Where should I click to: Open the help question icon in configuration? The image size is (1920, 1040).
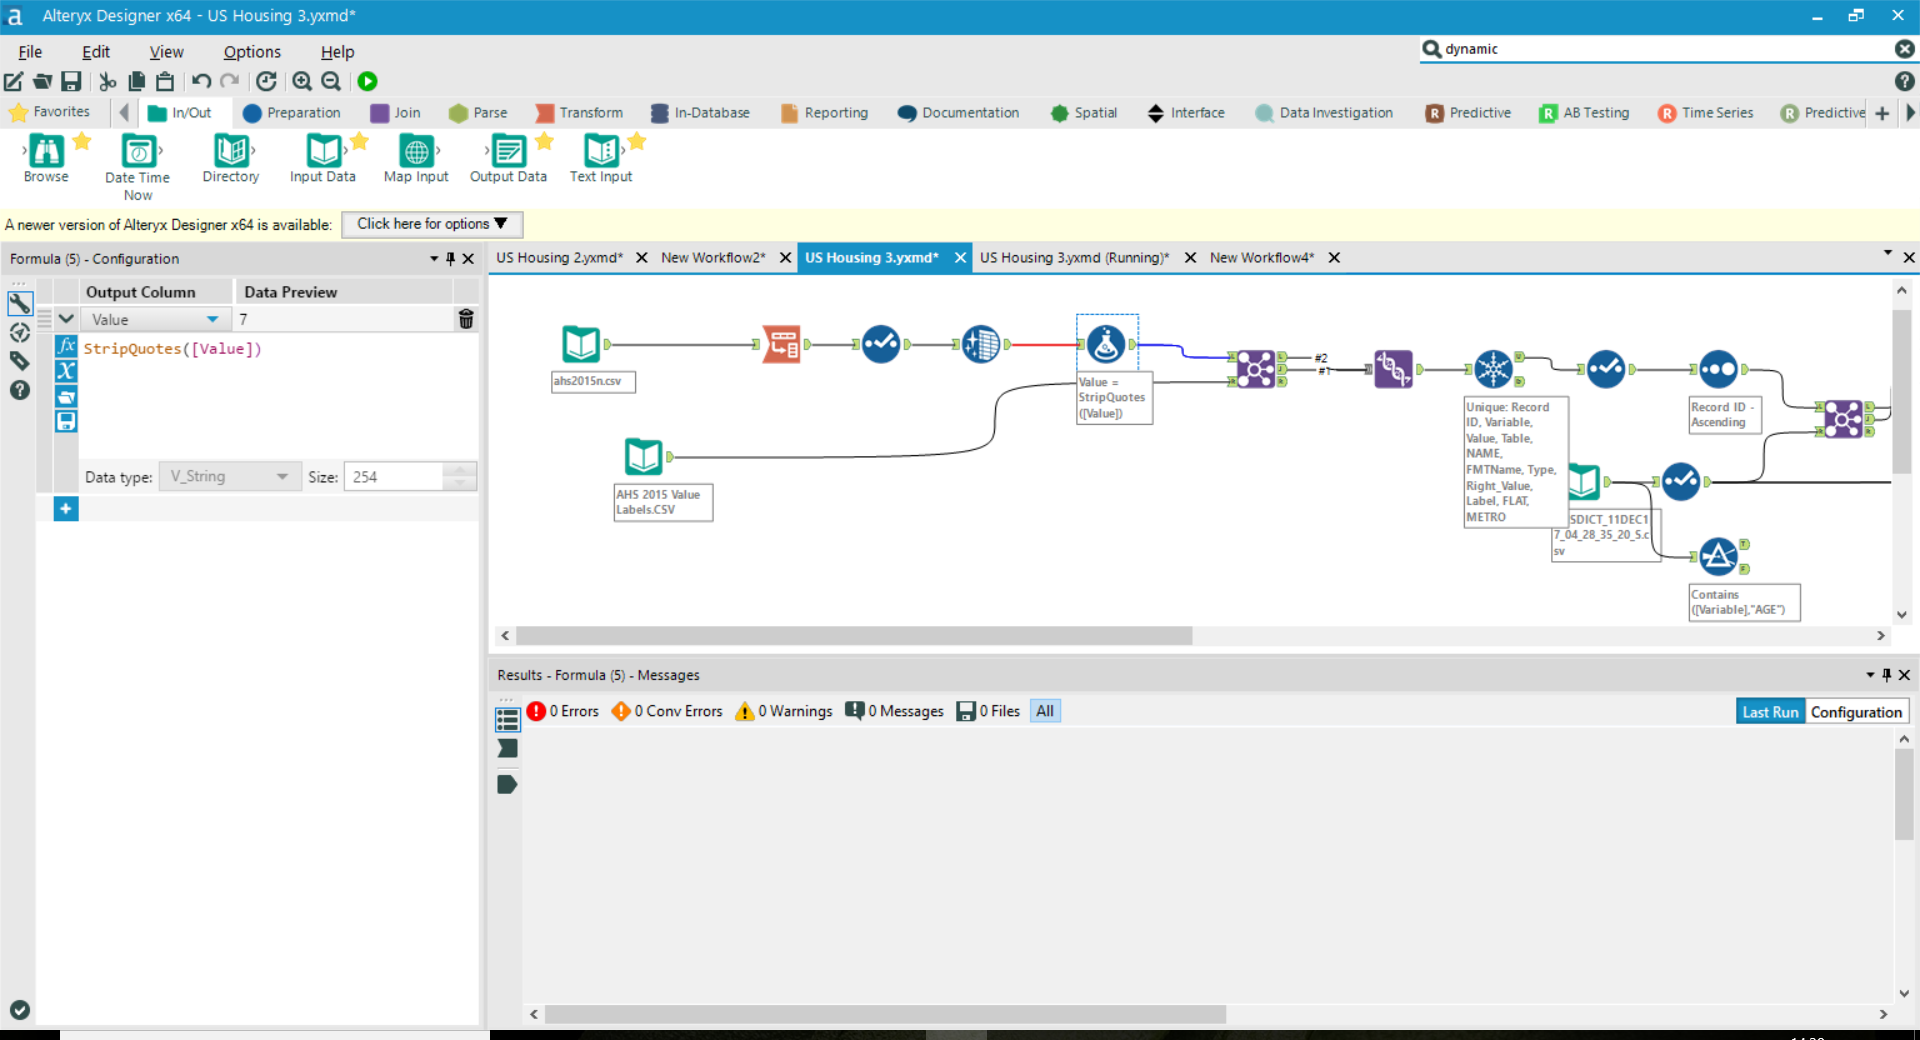pos(19,390)
